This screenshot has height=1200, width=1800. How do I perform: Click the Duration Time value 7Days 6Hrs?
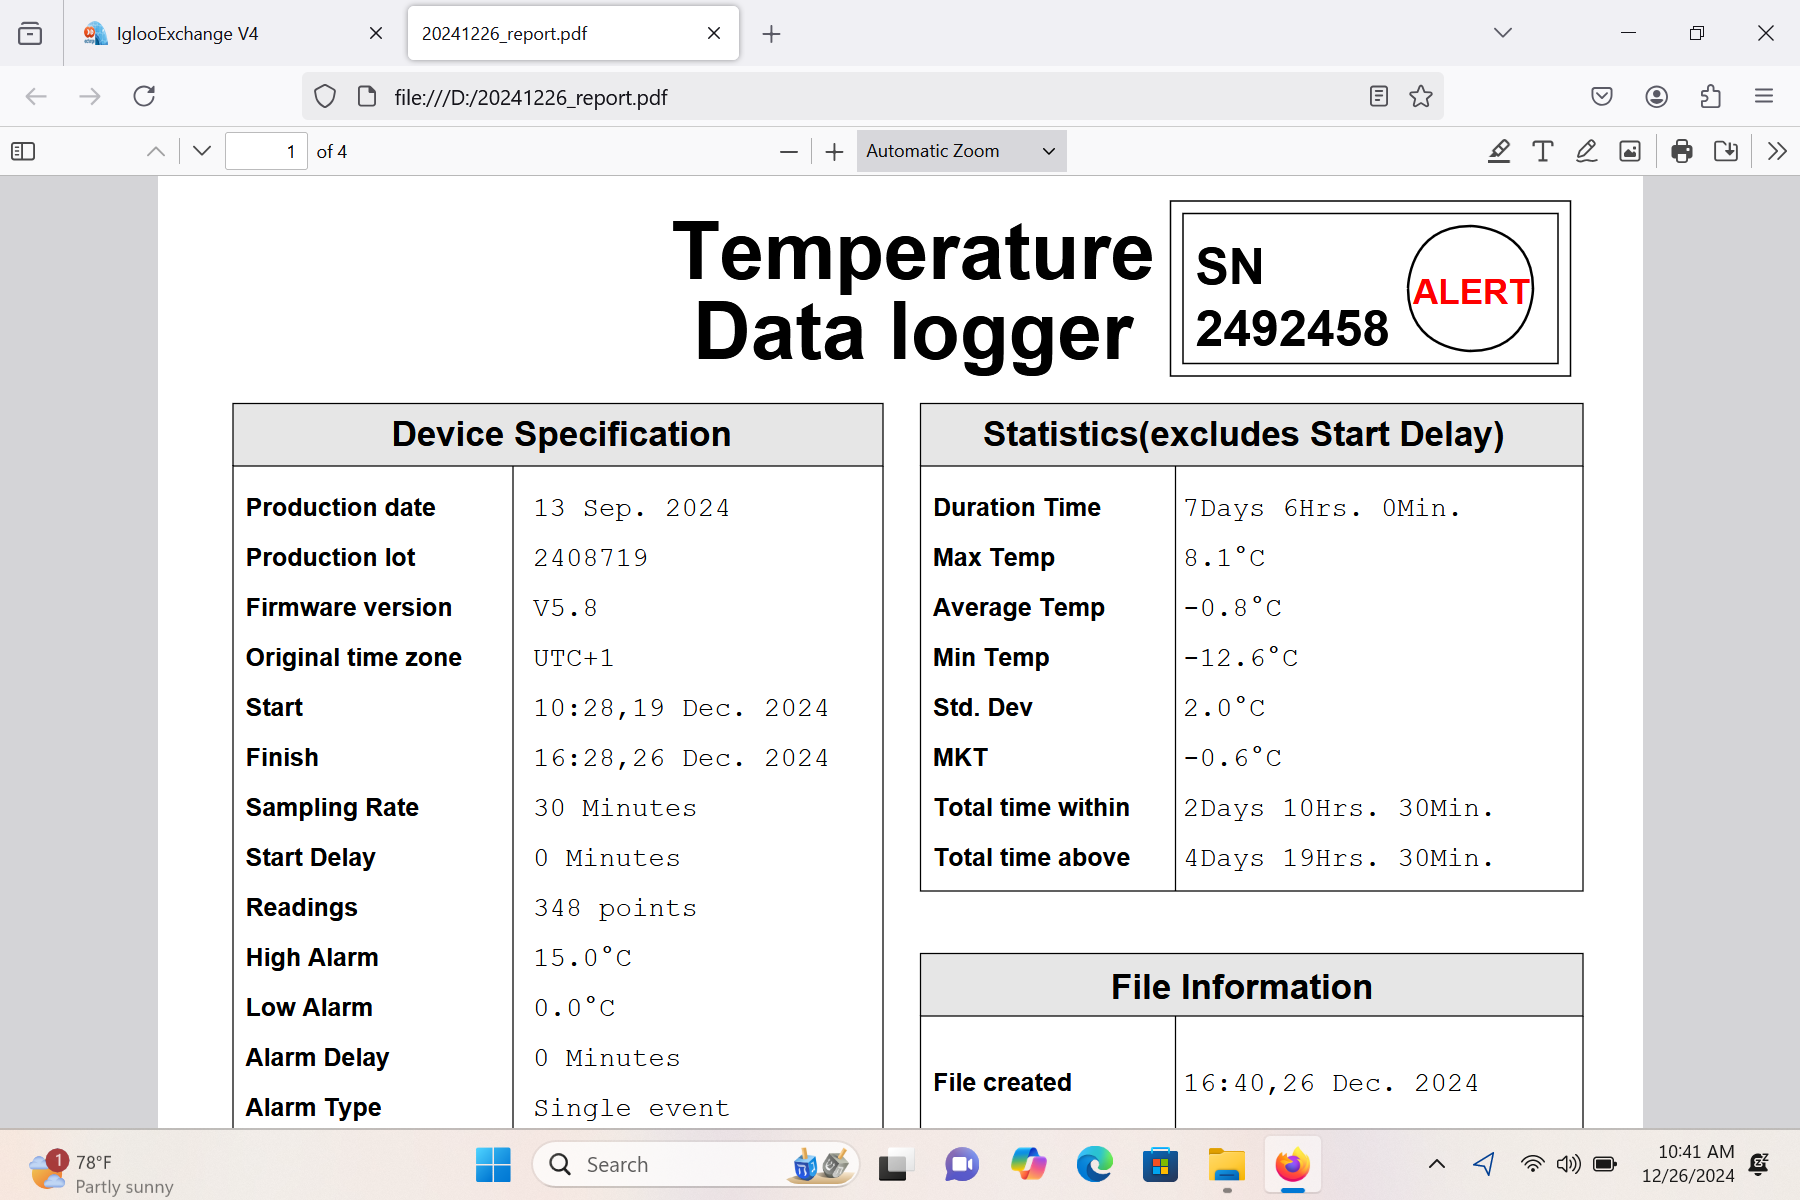click(1322, 508)
